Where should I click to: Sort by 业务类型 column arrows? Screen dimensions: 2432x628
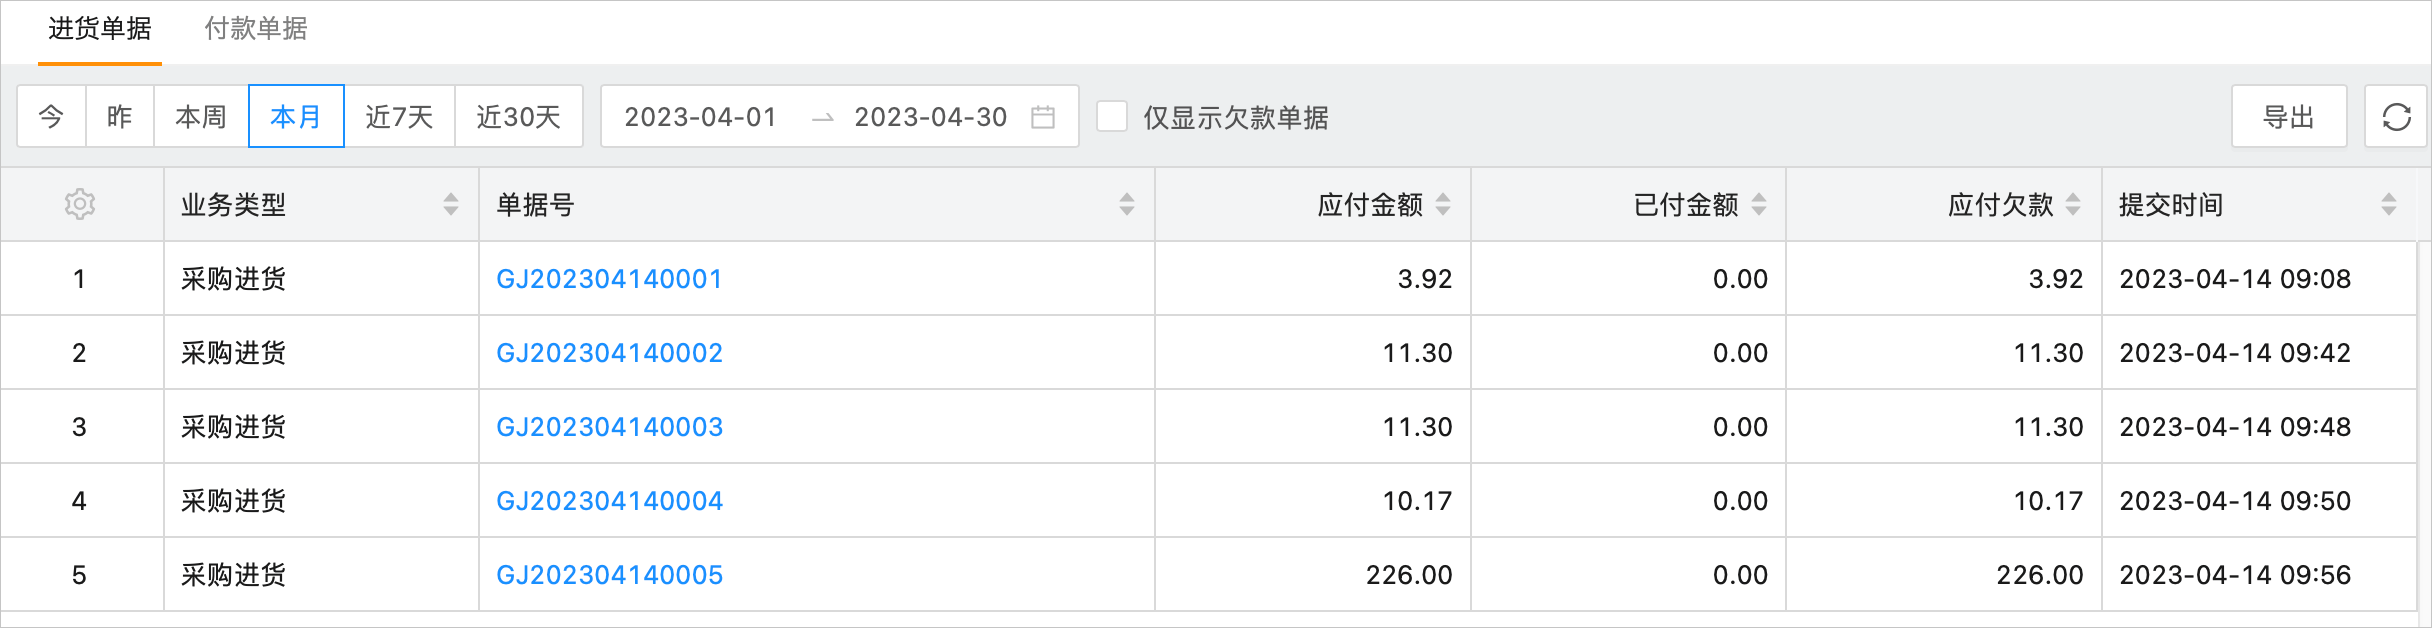(x=451, y=204)
